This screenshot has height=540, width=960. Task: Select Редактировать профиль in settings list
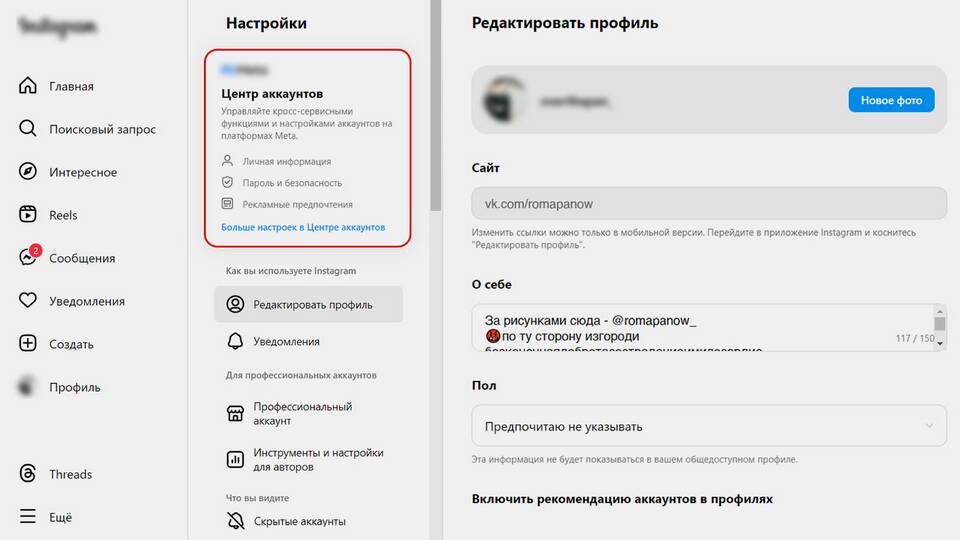click(308, 304)
